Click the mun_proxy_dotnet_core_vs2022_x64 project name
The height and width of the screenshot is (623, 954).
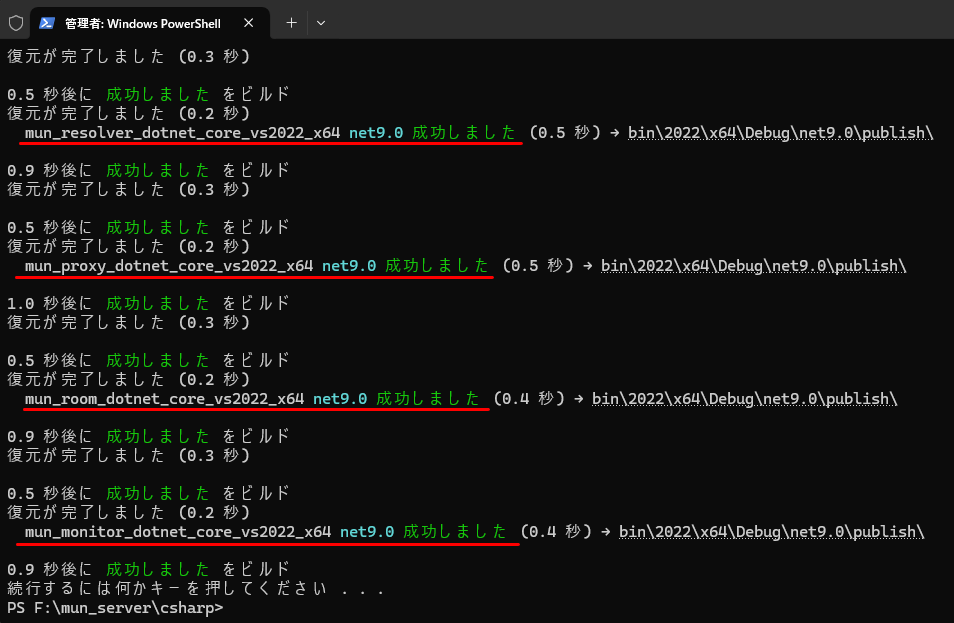click(x=169, y=265)
